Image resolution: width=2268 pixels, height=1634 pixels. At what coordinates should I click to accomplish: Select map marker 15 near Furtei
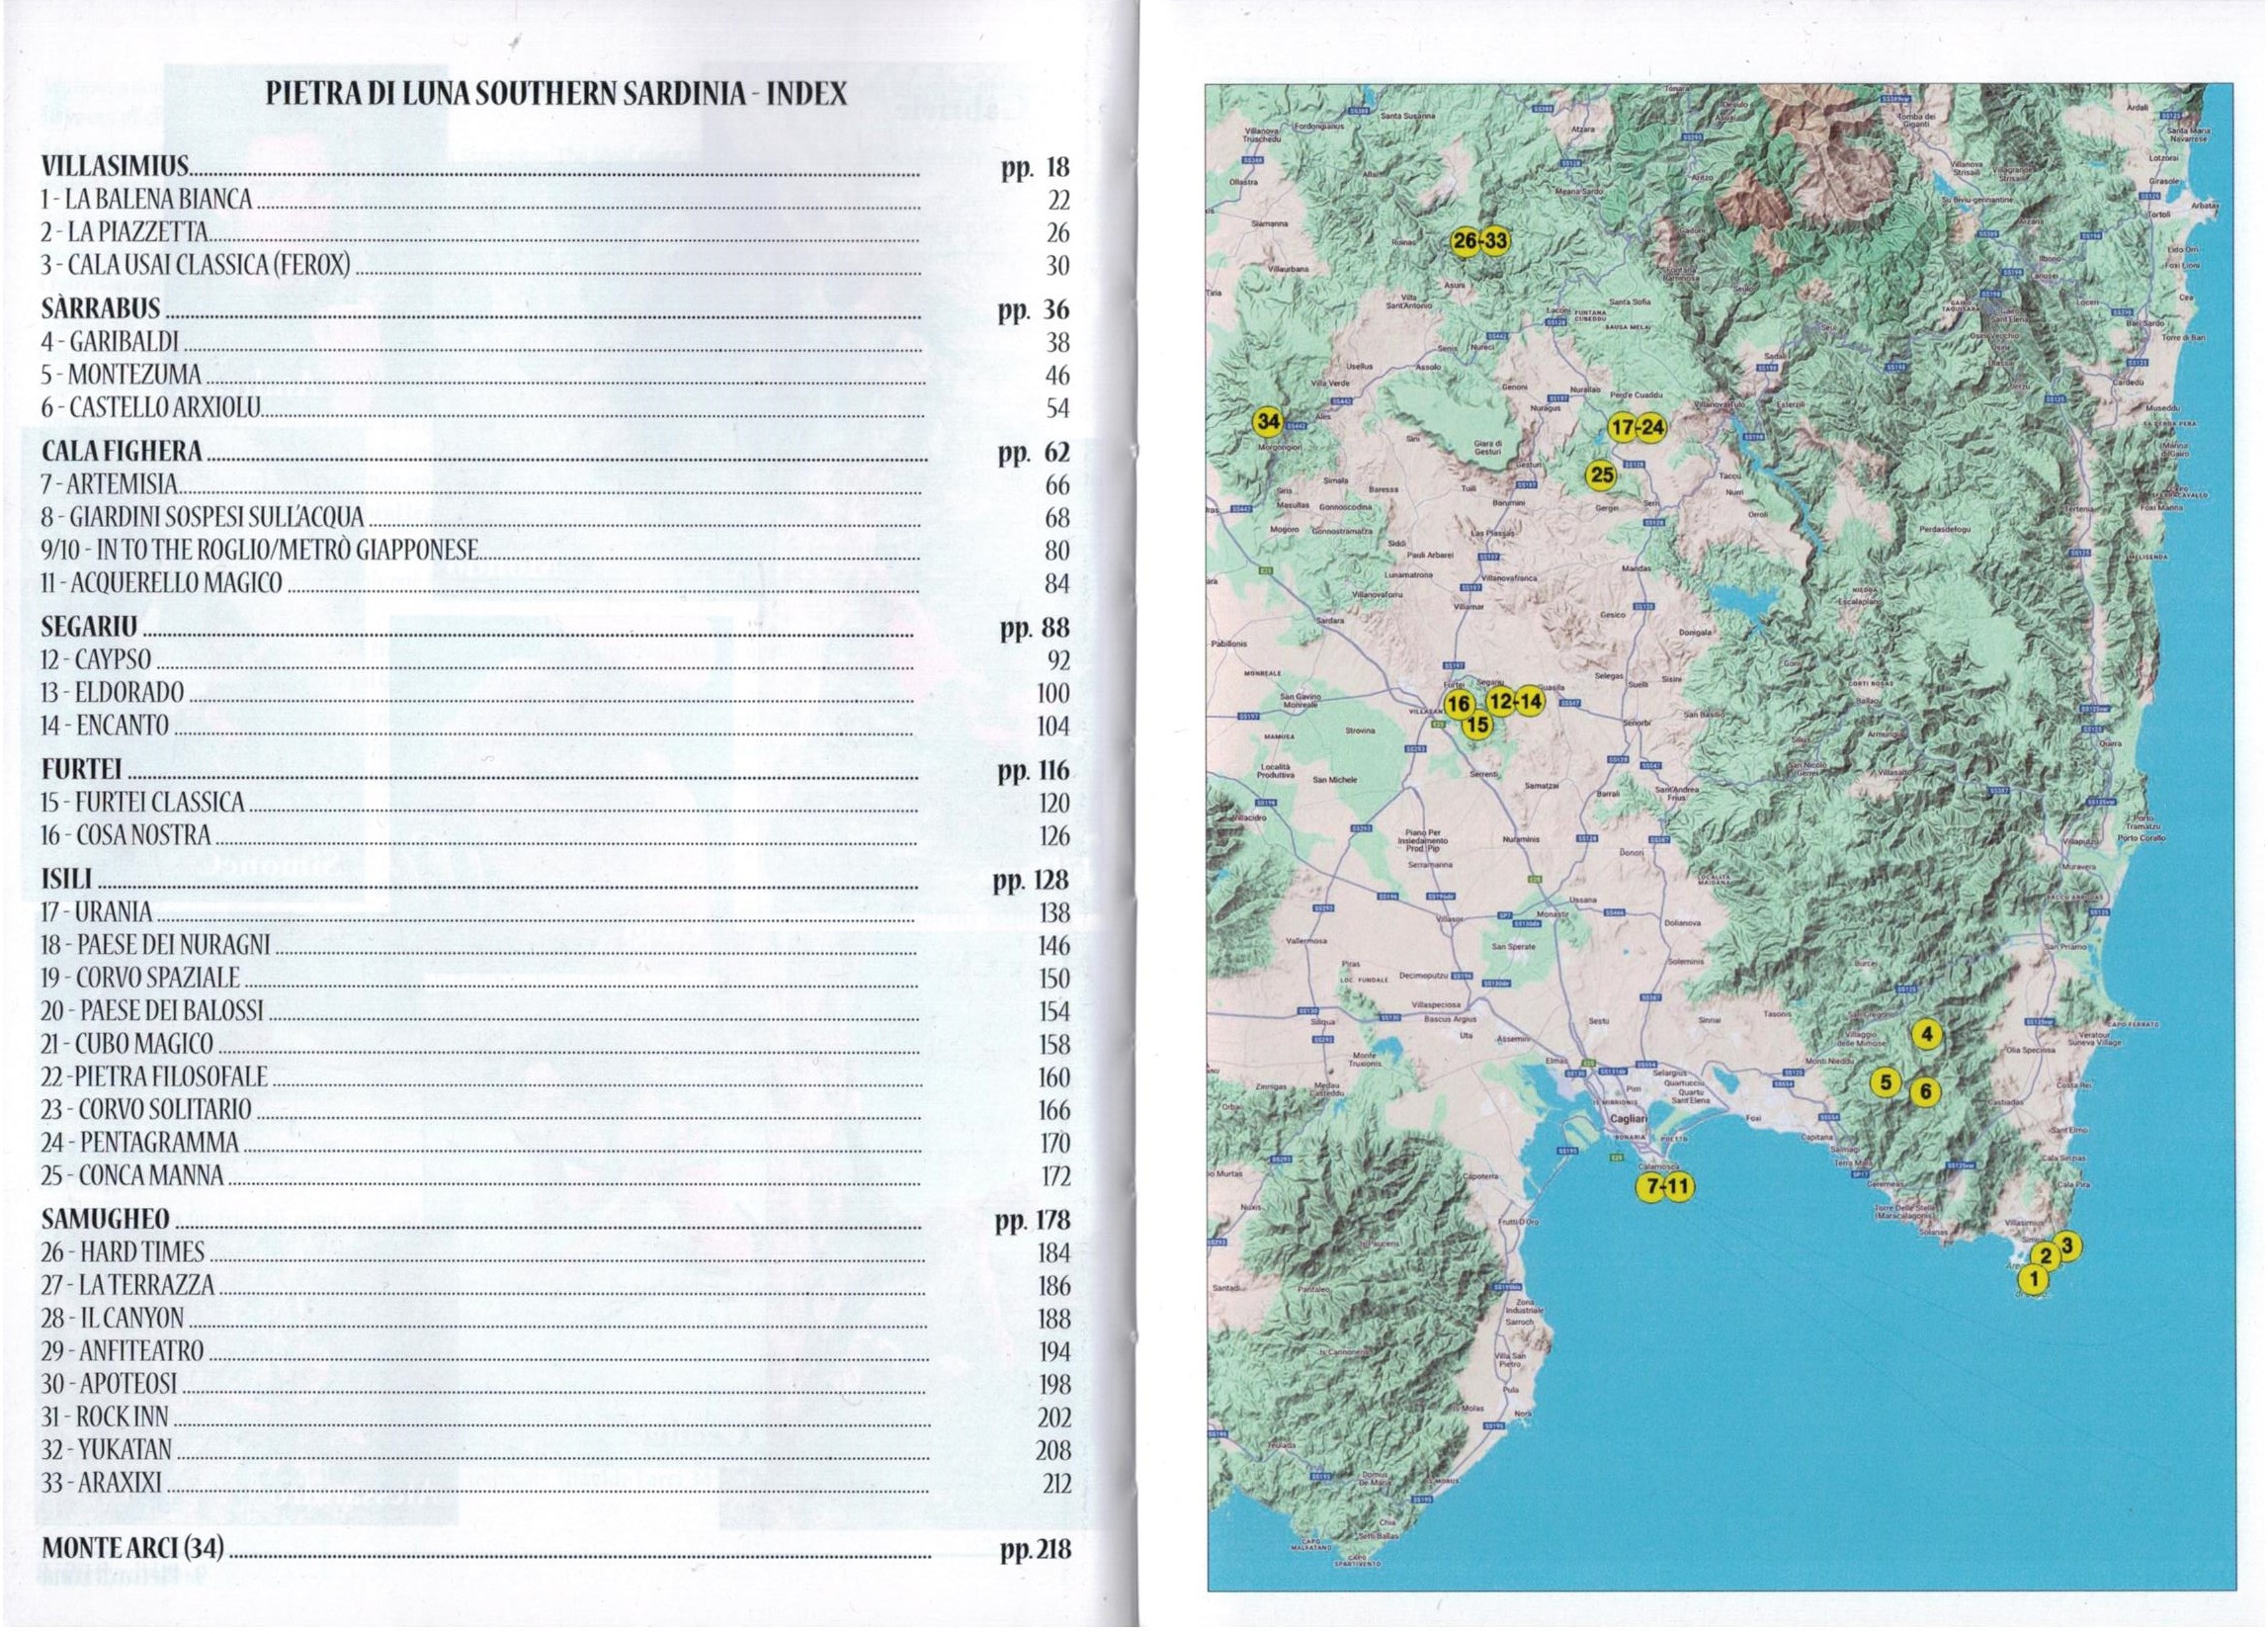pos(1477,724)
